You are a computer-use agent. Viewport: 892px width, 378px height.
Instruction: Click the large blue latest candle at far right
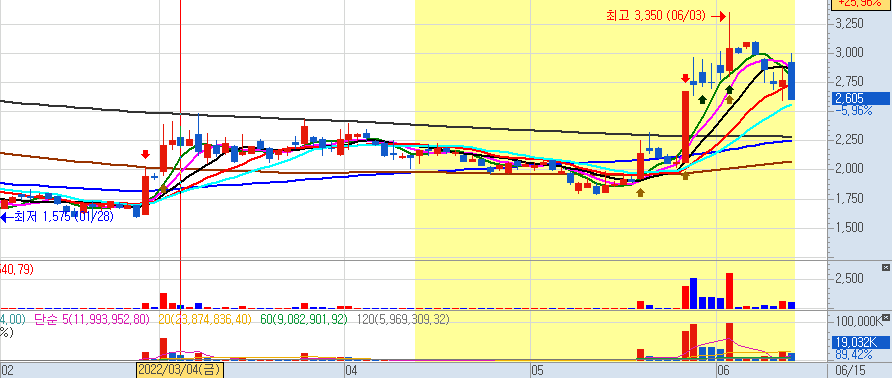tap(791, 80)
